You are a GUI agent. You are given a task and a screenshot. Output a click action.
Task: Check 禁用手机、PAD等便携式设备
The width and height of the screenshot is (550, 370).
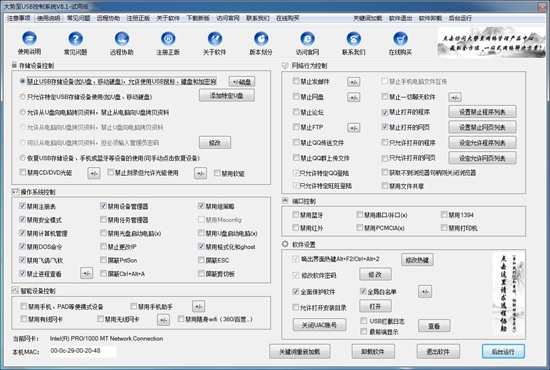[24, 307]
